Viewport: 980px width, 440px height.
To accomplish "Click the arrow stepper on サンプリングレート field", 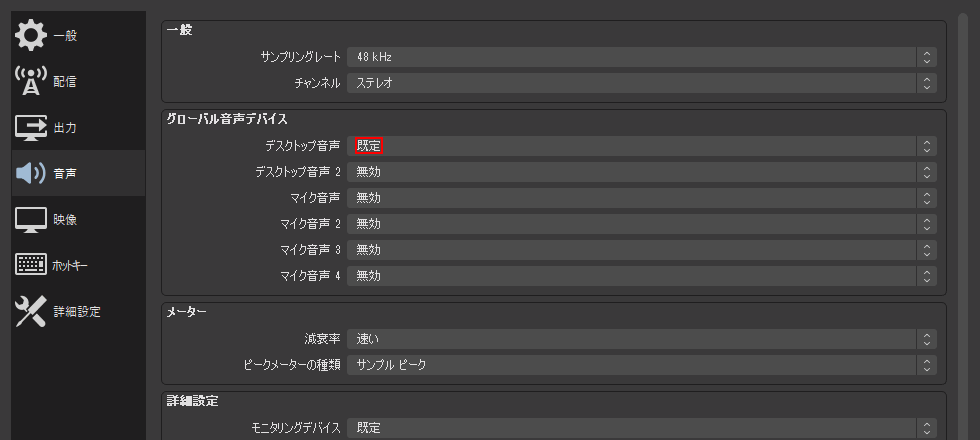I will [x=927, y=57].
